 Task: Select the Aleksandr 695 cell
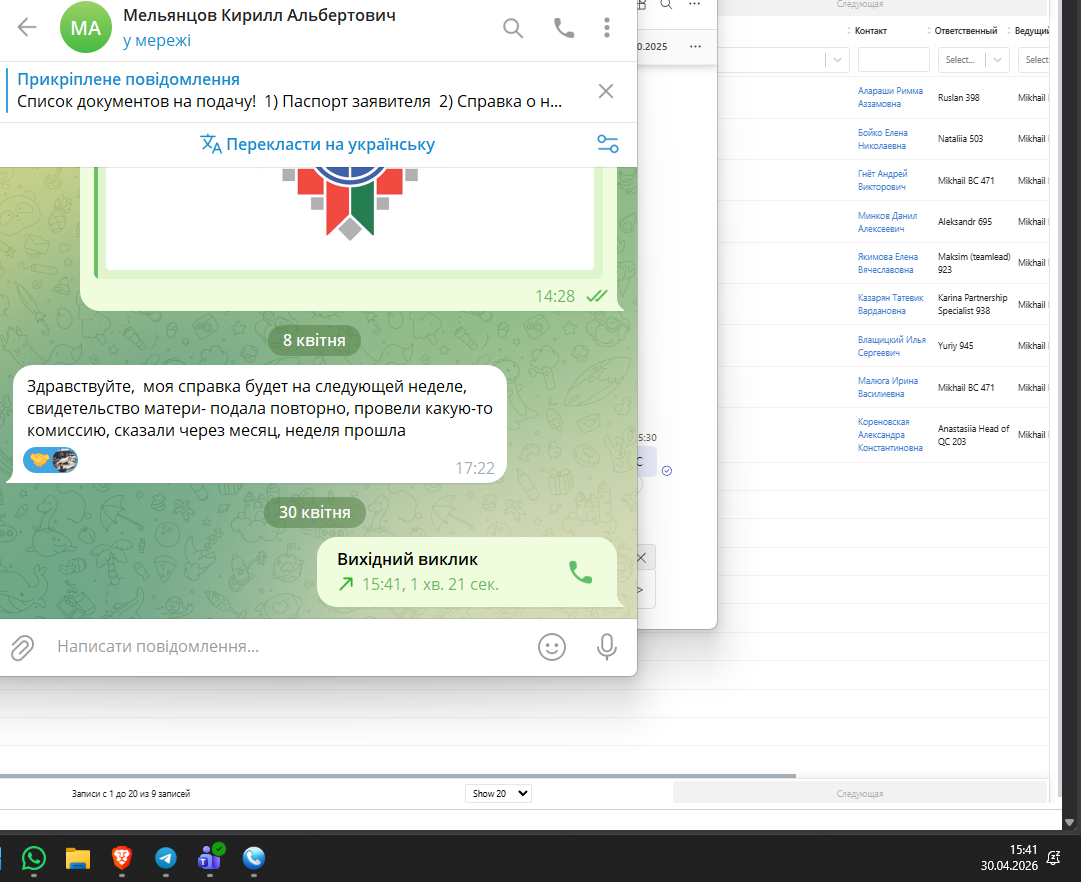tap(964, 221)
